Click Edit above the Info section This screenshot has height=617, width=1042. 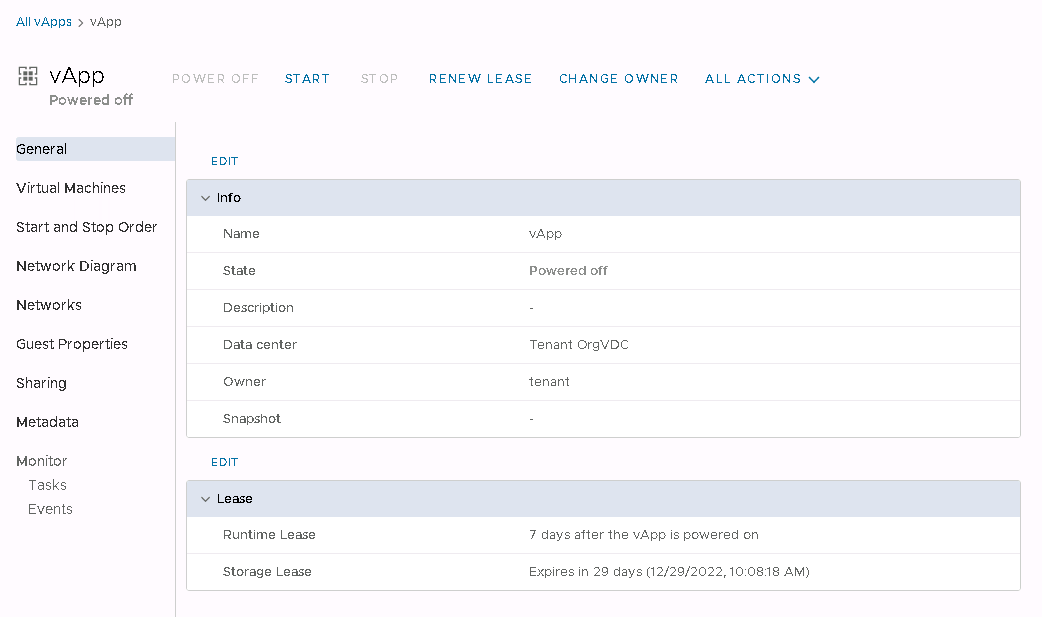point(224,161)
